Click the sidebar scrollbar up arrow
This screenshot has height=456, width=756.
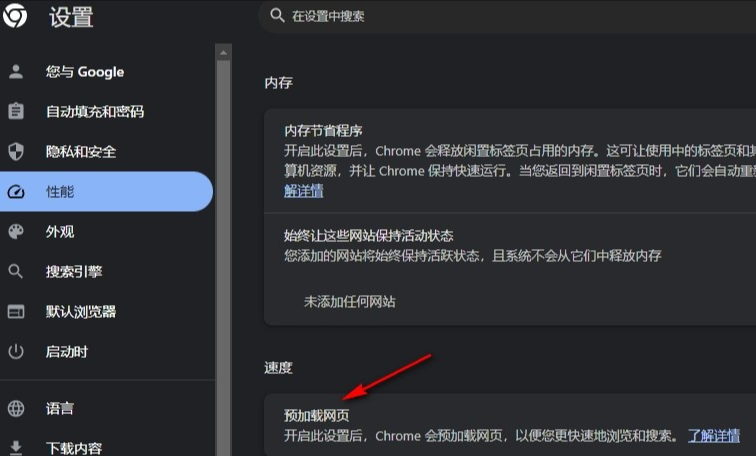click(x=223, y=53)
